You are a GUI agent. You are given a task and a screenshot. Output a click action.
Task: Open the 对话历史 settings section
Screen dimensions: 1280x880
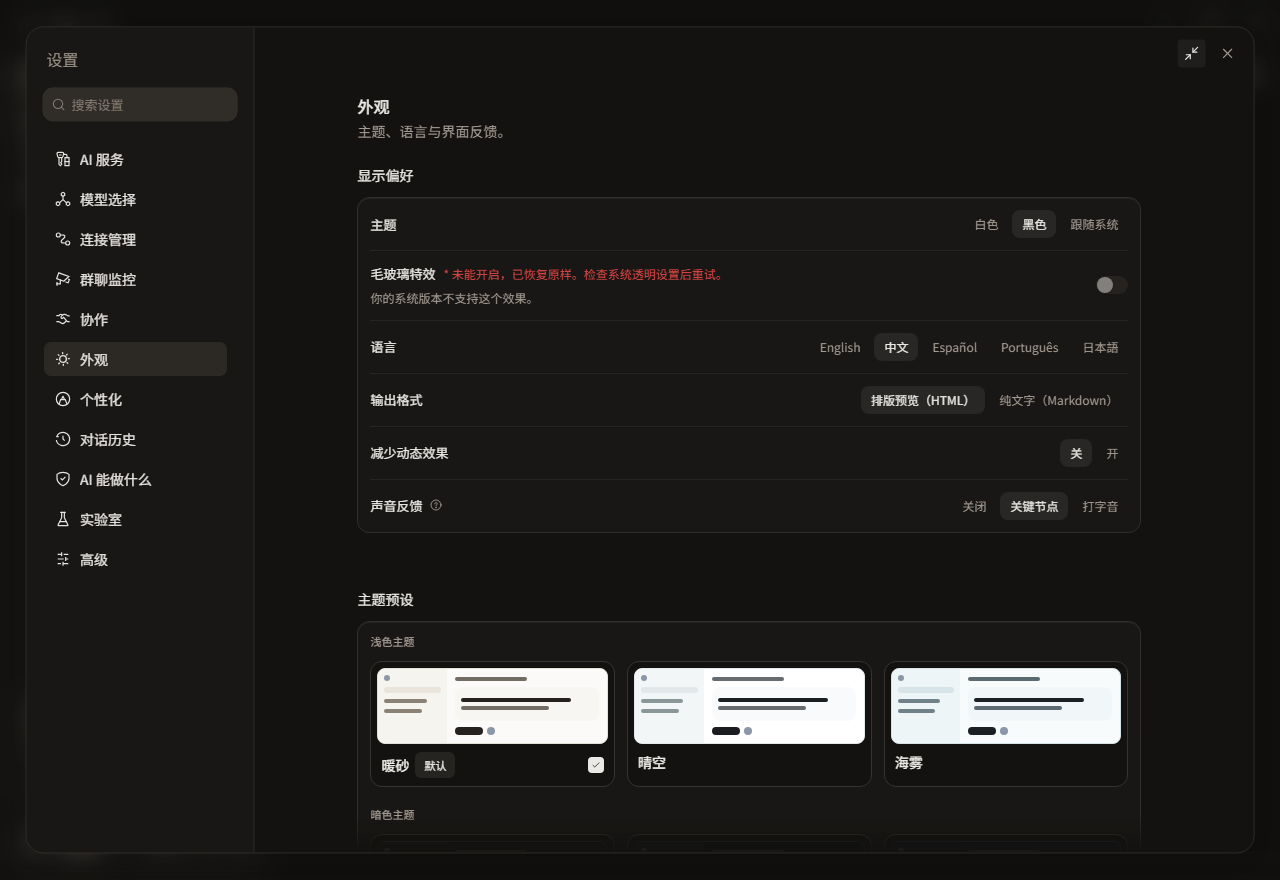click(135, 440)
